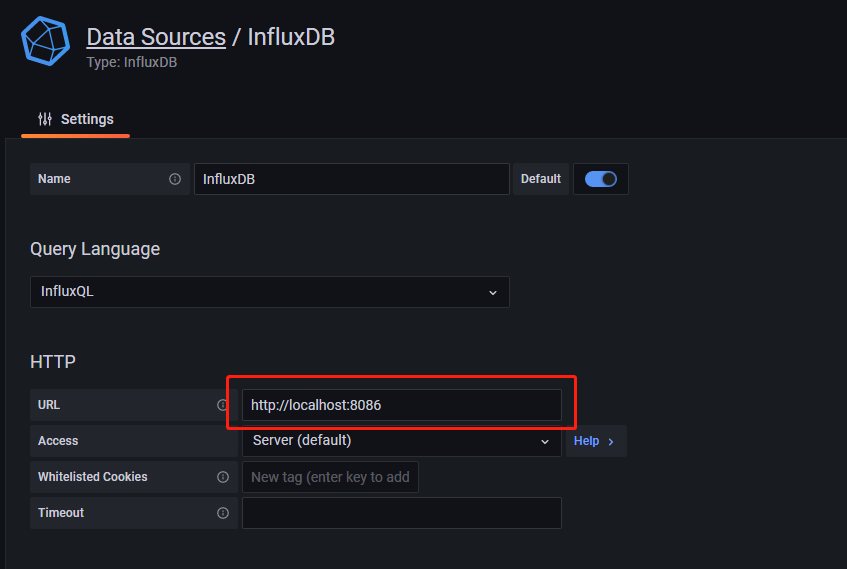Go to the Data Sources breadcrumb link

(x=156, y=37)
